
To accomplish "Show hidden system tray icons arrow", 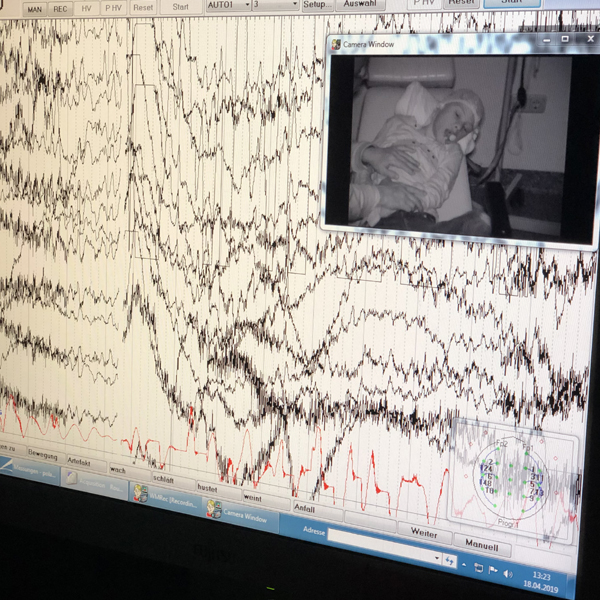I will 464,564.
